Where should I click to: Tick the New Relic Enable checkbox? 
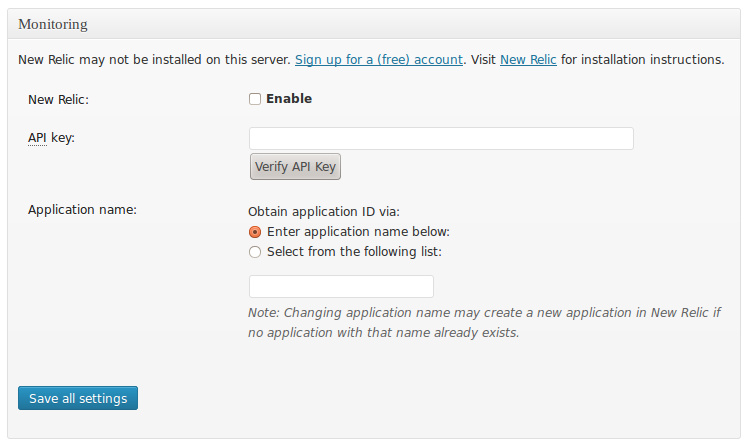tap(255, 99)
